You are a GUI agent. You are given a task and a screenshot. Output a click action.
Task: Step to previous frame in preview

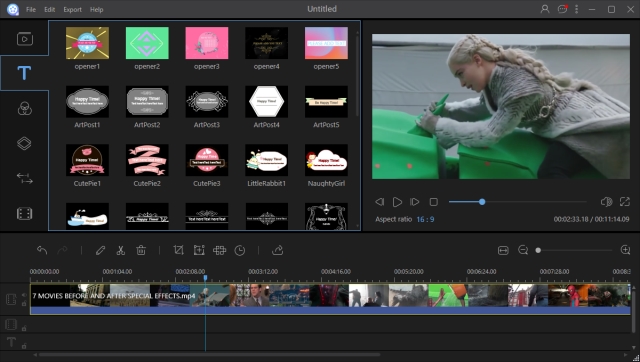point(379,202)
